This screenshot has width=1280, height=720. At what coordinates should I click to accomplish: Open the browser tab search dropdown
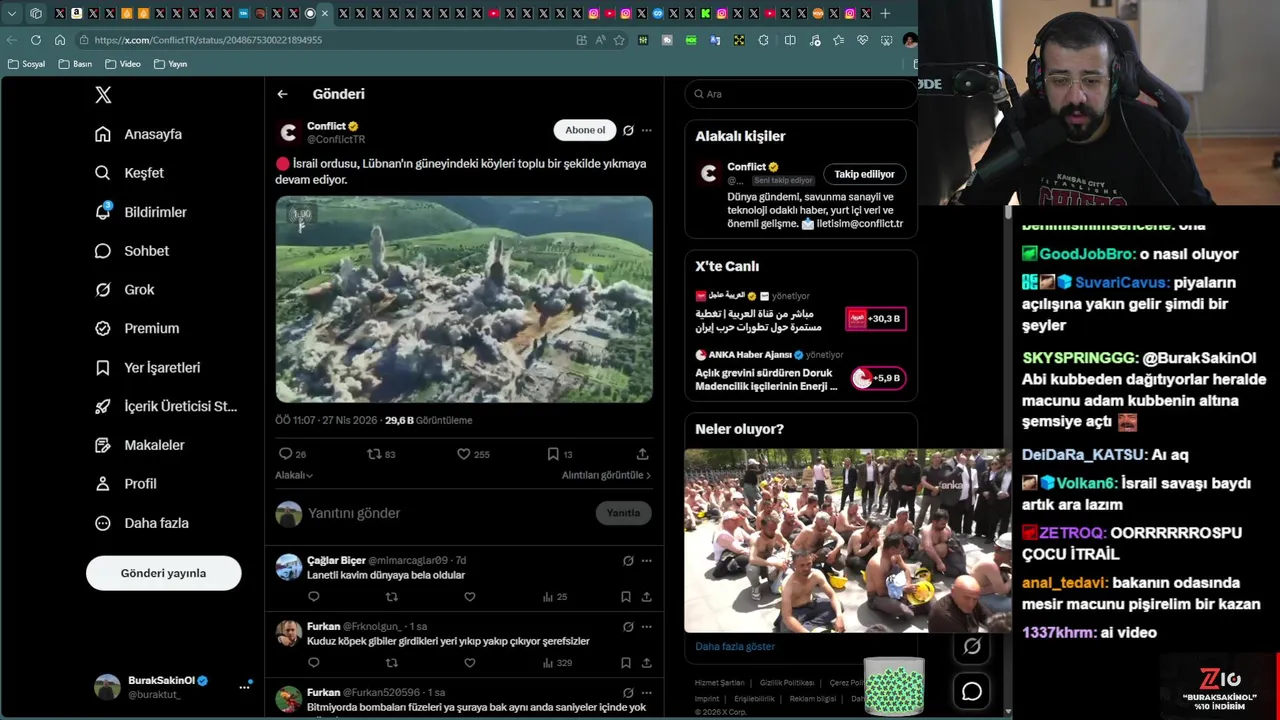(x=12, y=14)
